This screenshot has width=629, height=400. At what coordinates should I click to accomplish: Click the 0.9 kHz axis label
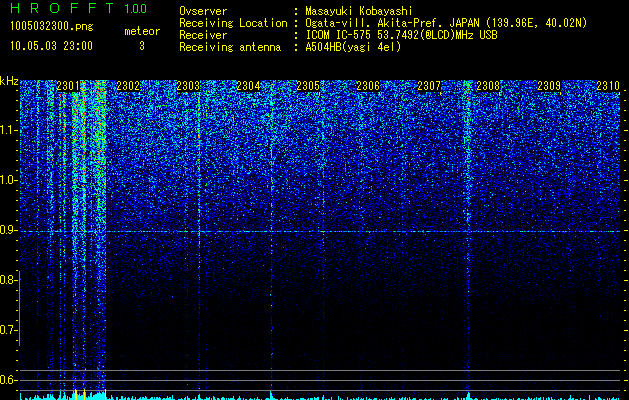pyautogui.click(x=8, y=230)
